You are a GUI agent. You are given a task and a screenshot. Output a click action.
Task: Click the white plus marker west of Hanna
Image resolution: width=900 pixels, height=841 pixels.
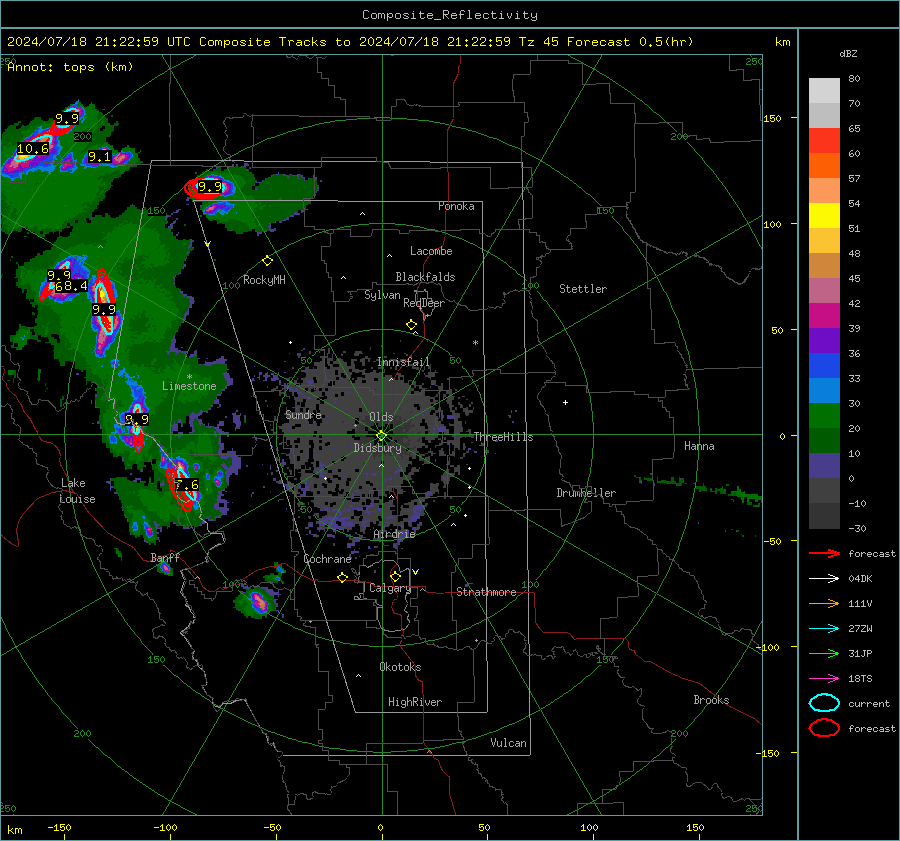[565, 402]
